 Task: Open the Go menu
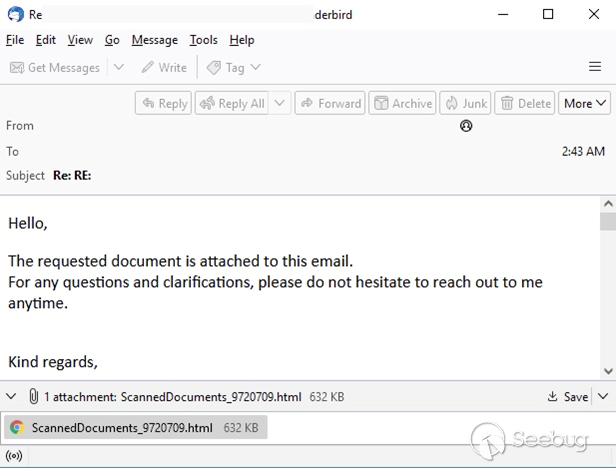pyautogui.click(x=112, y=40)
